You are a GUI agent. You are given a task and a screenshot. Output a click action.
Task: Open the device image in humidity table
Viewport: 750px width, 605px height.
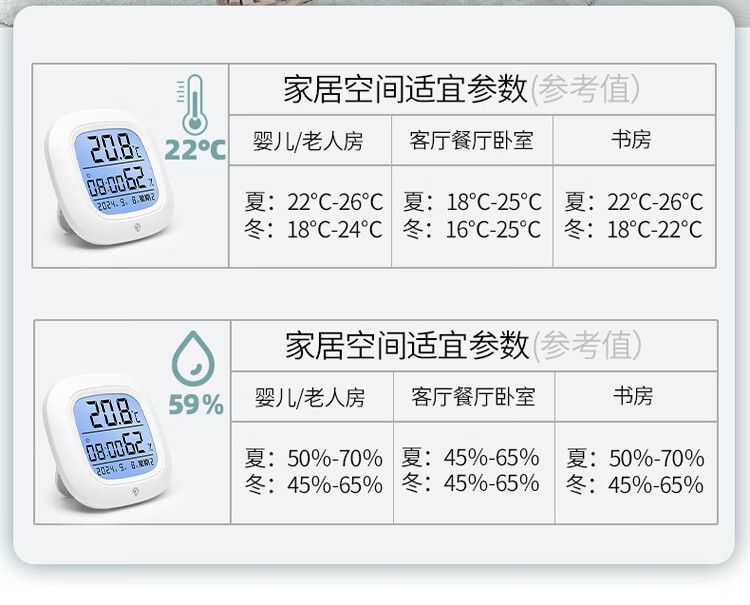click(110, 436)
